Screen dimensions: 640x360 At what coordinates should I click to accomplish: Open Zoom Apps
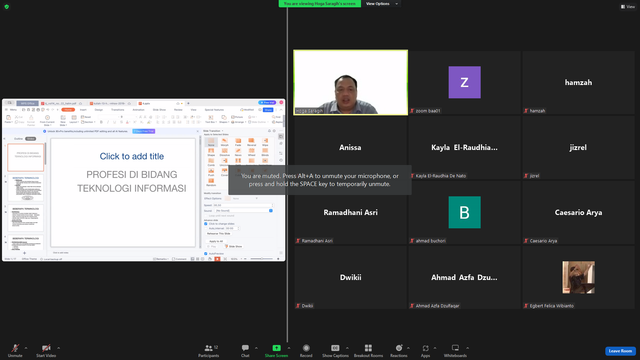pos(425,350)
